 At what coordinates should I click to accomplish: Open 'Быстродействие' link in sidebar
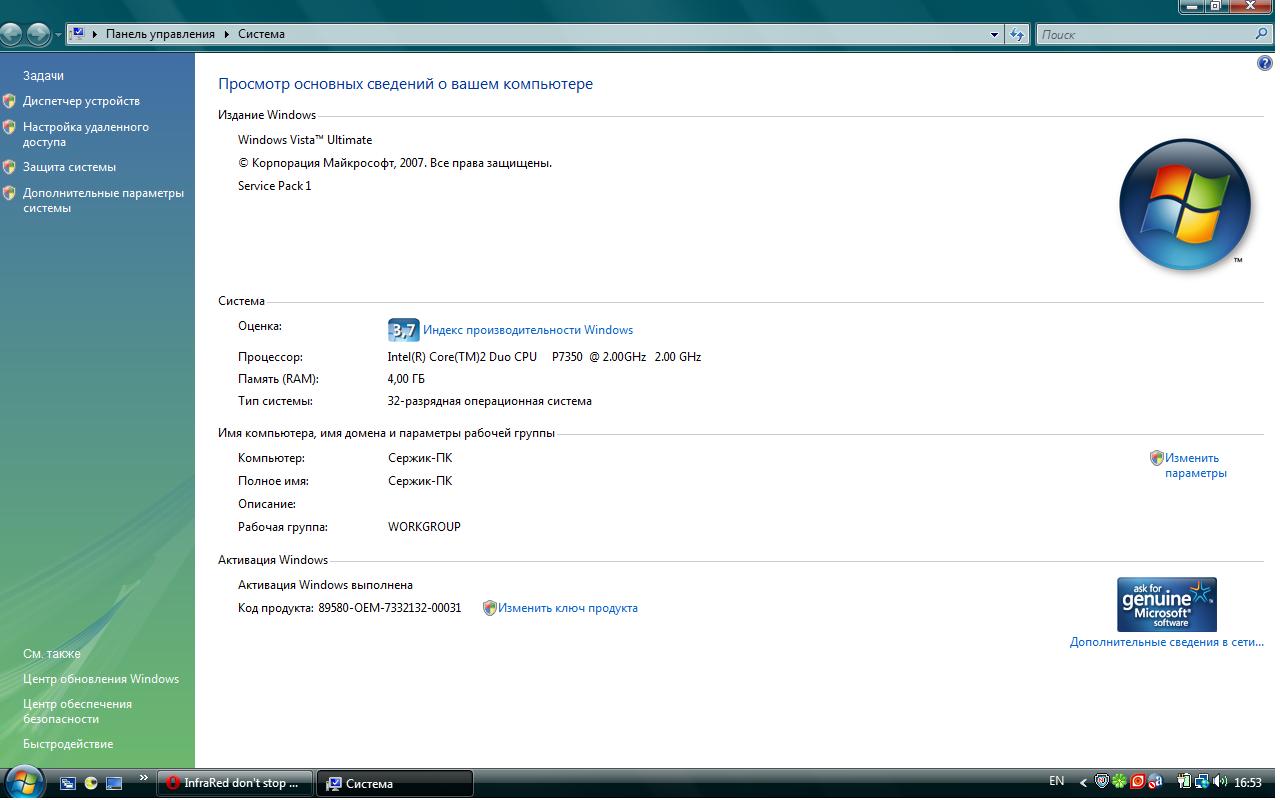[68, 744]
